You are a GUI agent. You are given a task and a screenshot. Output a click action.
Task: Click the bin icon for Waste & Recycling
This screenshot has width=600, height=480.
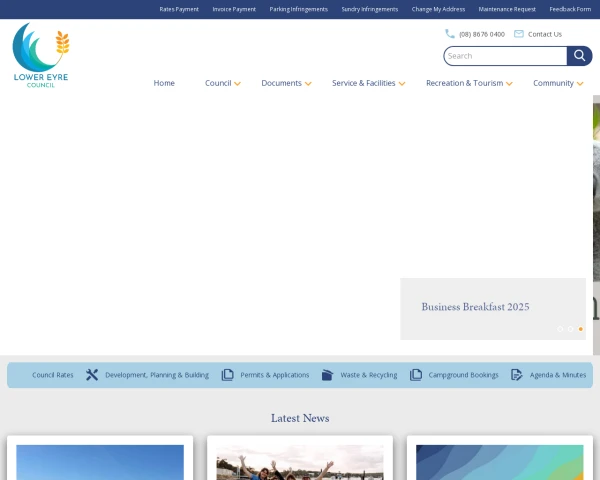tap(328, 375)
